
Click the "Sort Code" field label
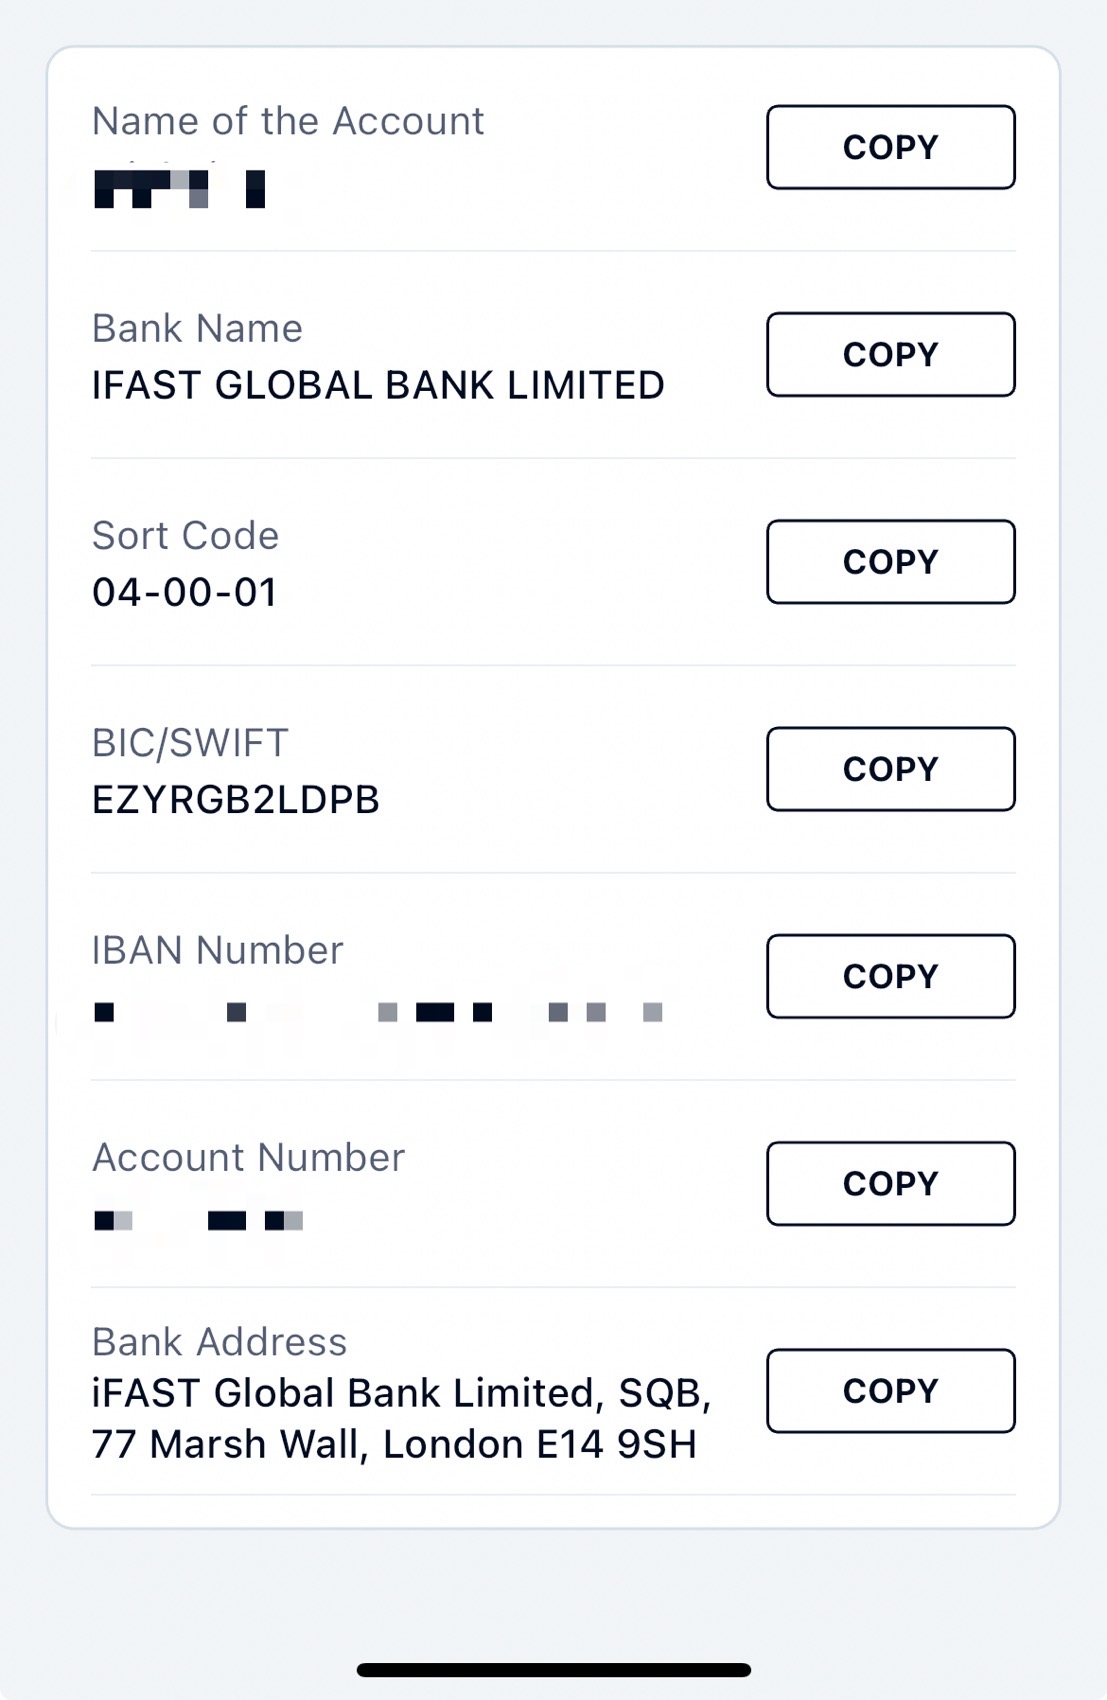point(185,536)
